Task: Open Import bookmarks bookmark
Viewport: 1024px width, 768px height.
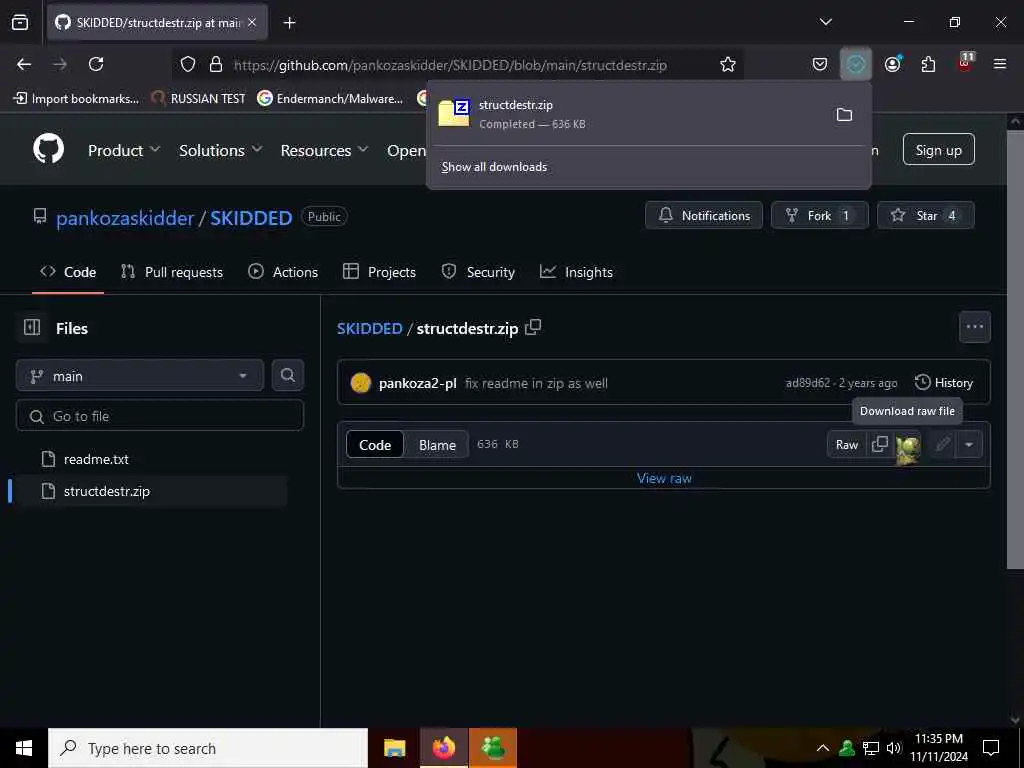Action: [x=76, y=99]
